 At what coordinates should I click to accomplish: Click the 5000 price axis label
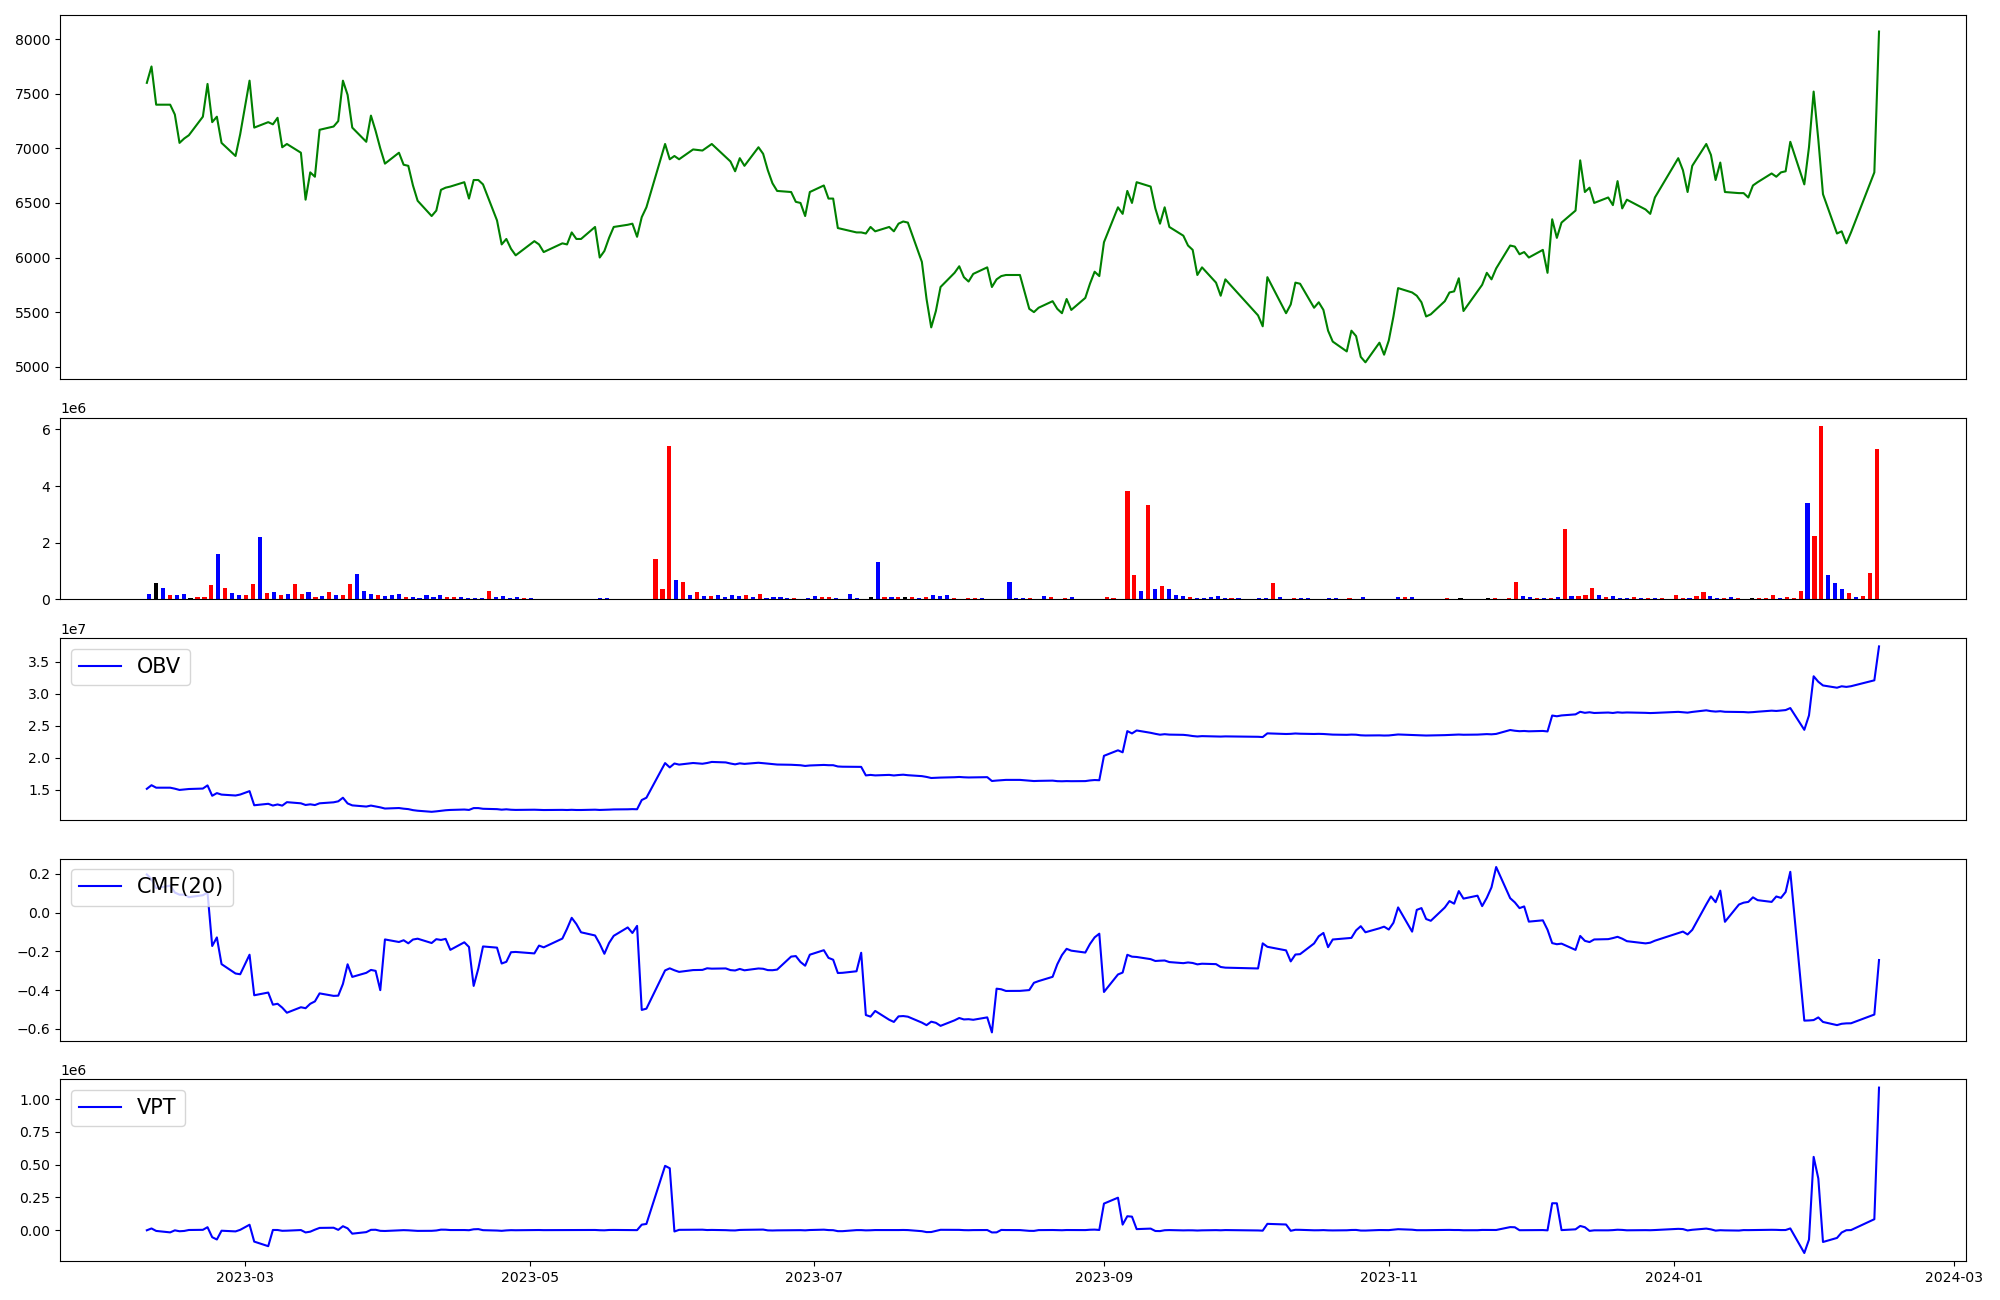pyautogui.click(x=33, y=367)
